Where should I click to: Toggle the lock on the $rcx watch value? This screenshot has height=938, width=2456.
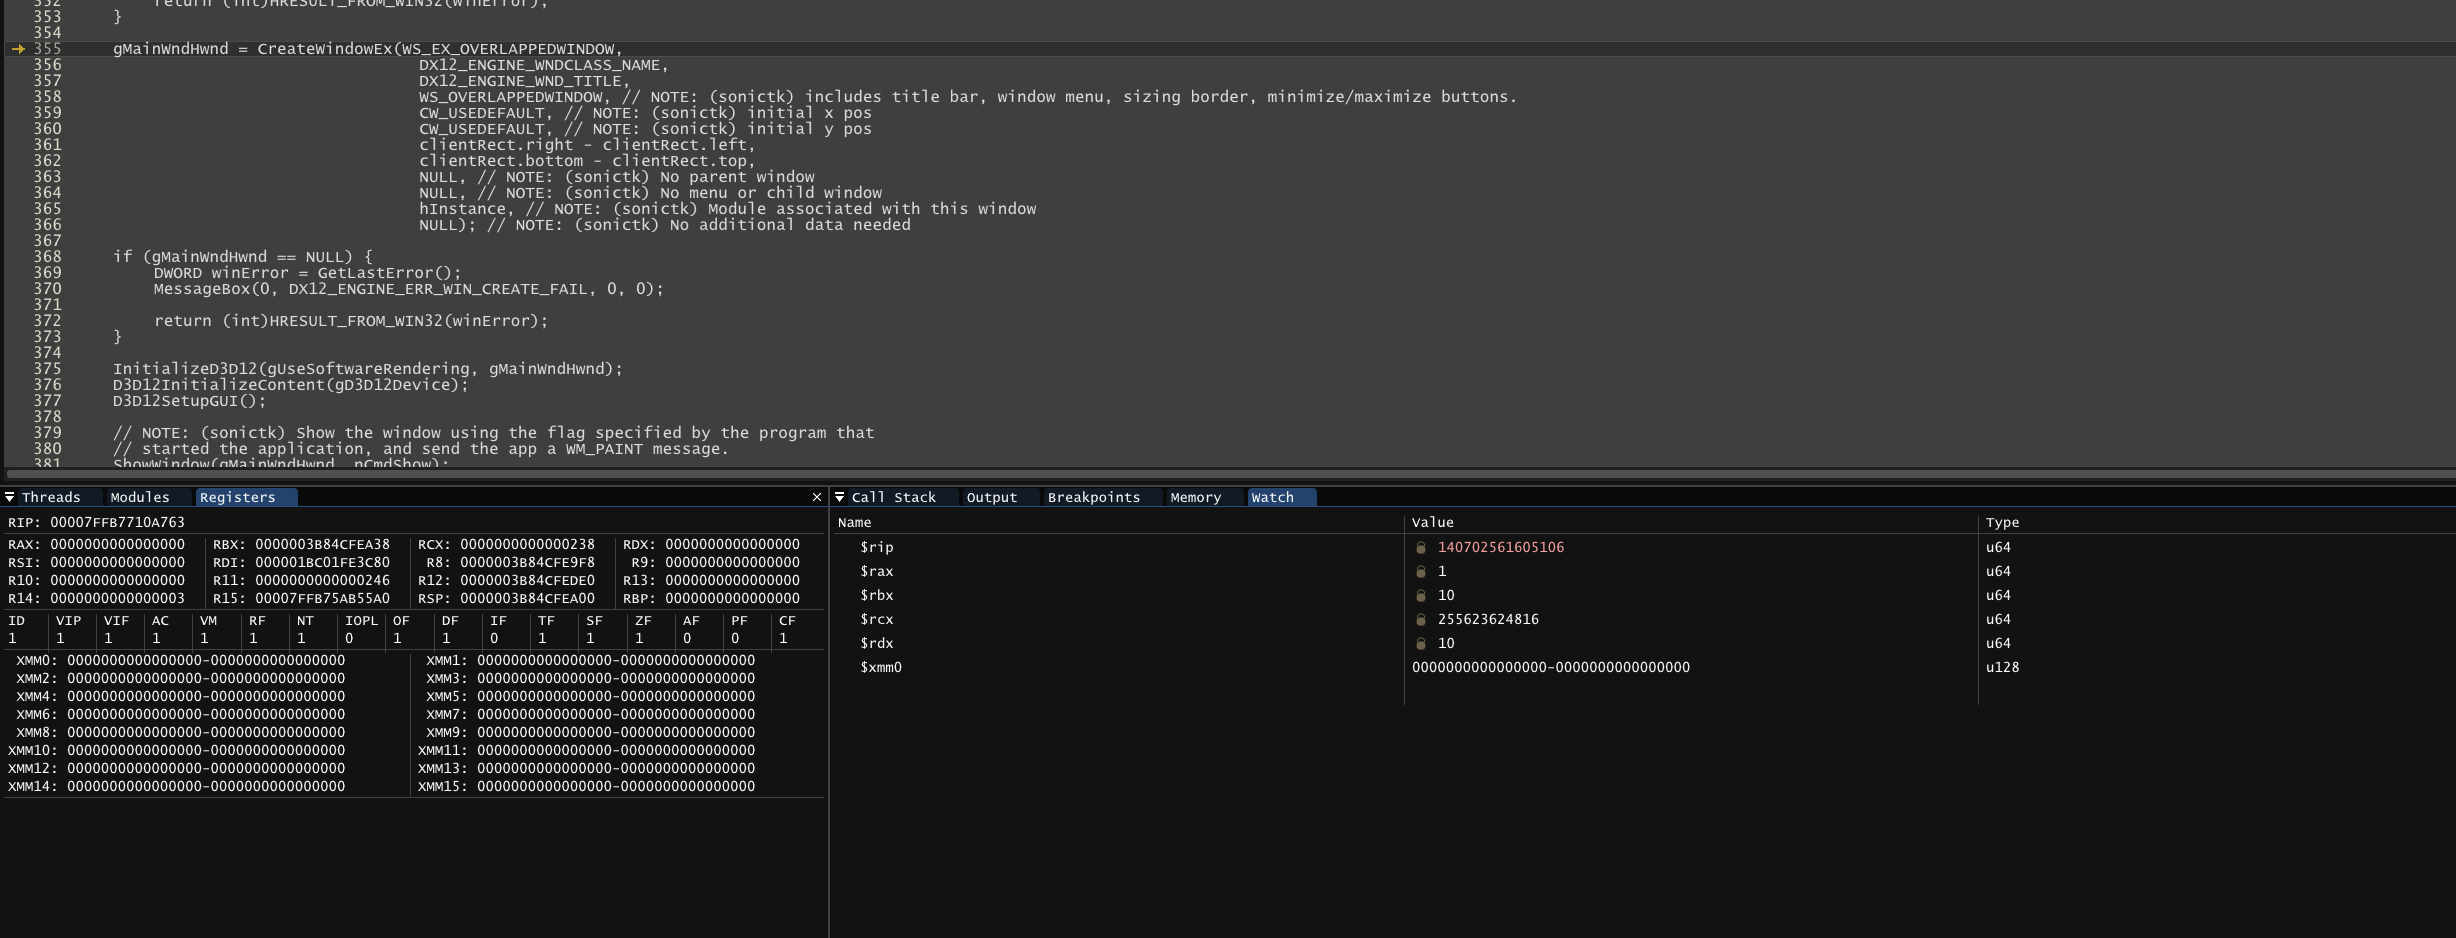pos(1421,619)
